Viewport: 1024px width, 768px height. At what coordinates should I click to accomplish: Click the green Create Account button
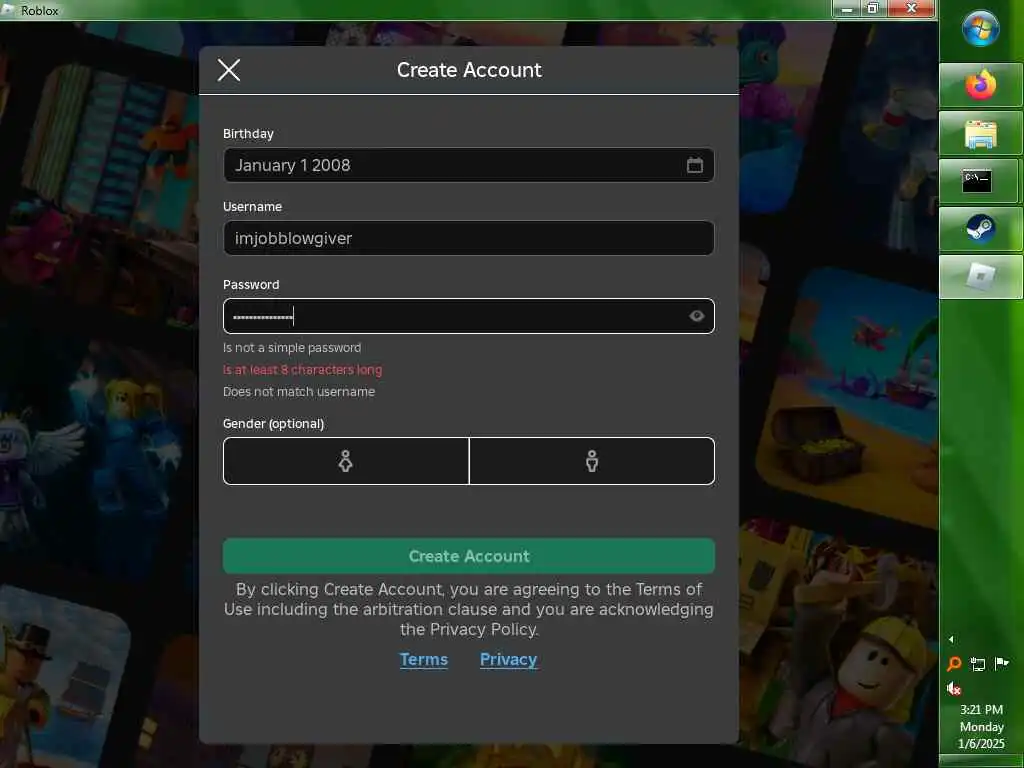pos(468,556)
